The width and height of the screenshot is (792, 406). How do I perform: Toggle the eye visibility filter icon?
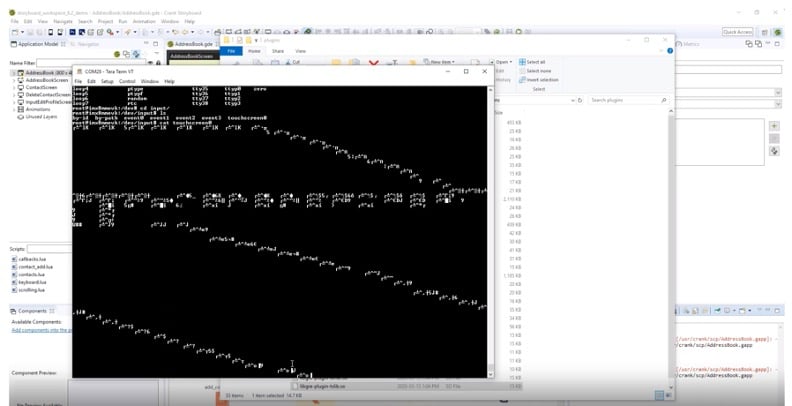pos(151,63)
